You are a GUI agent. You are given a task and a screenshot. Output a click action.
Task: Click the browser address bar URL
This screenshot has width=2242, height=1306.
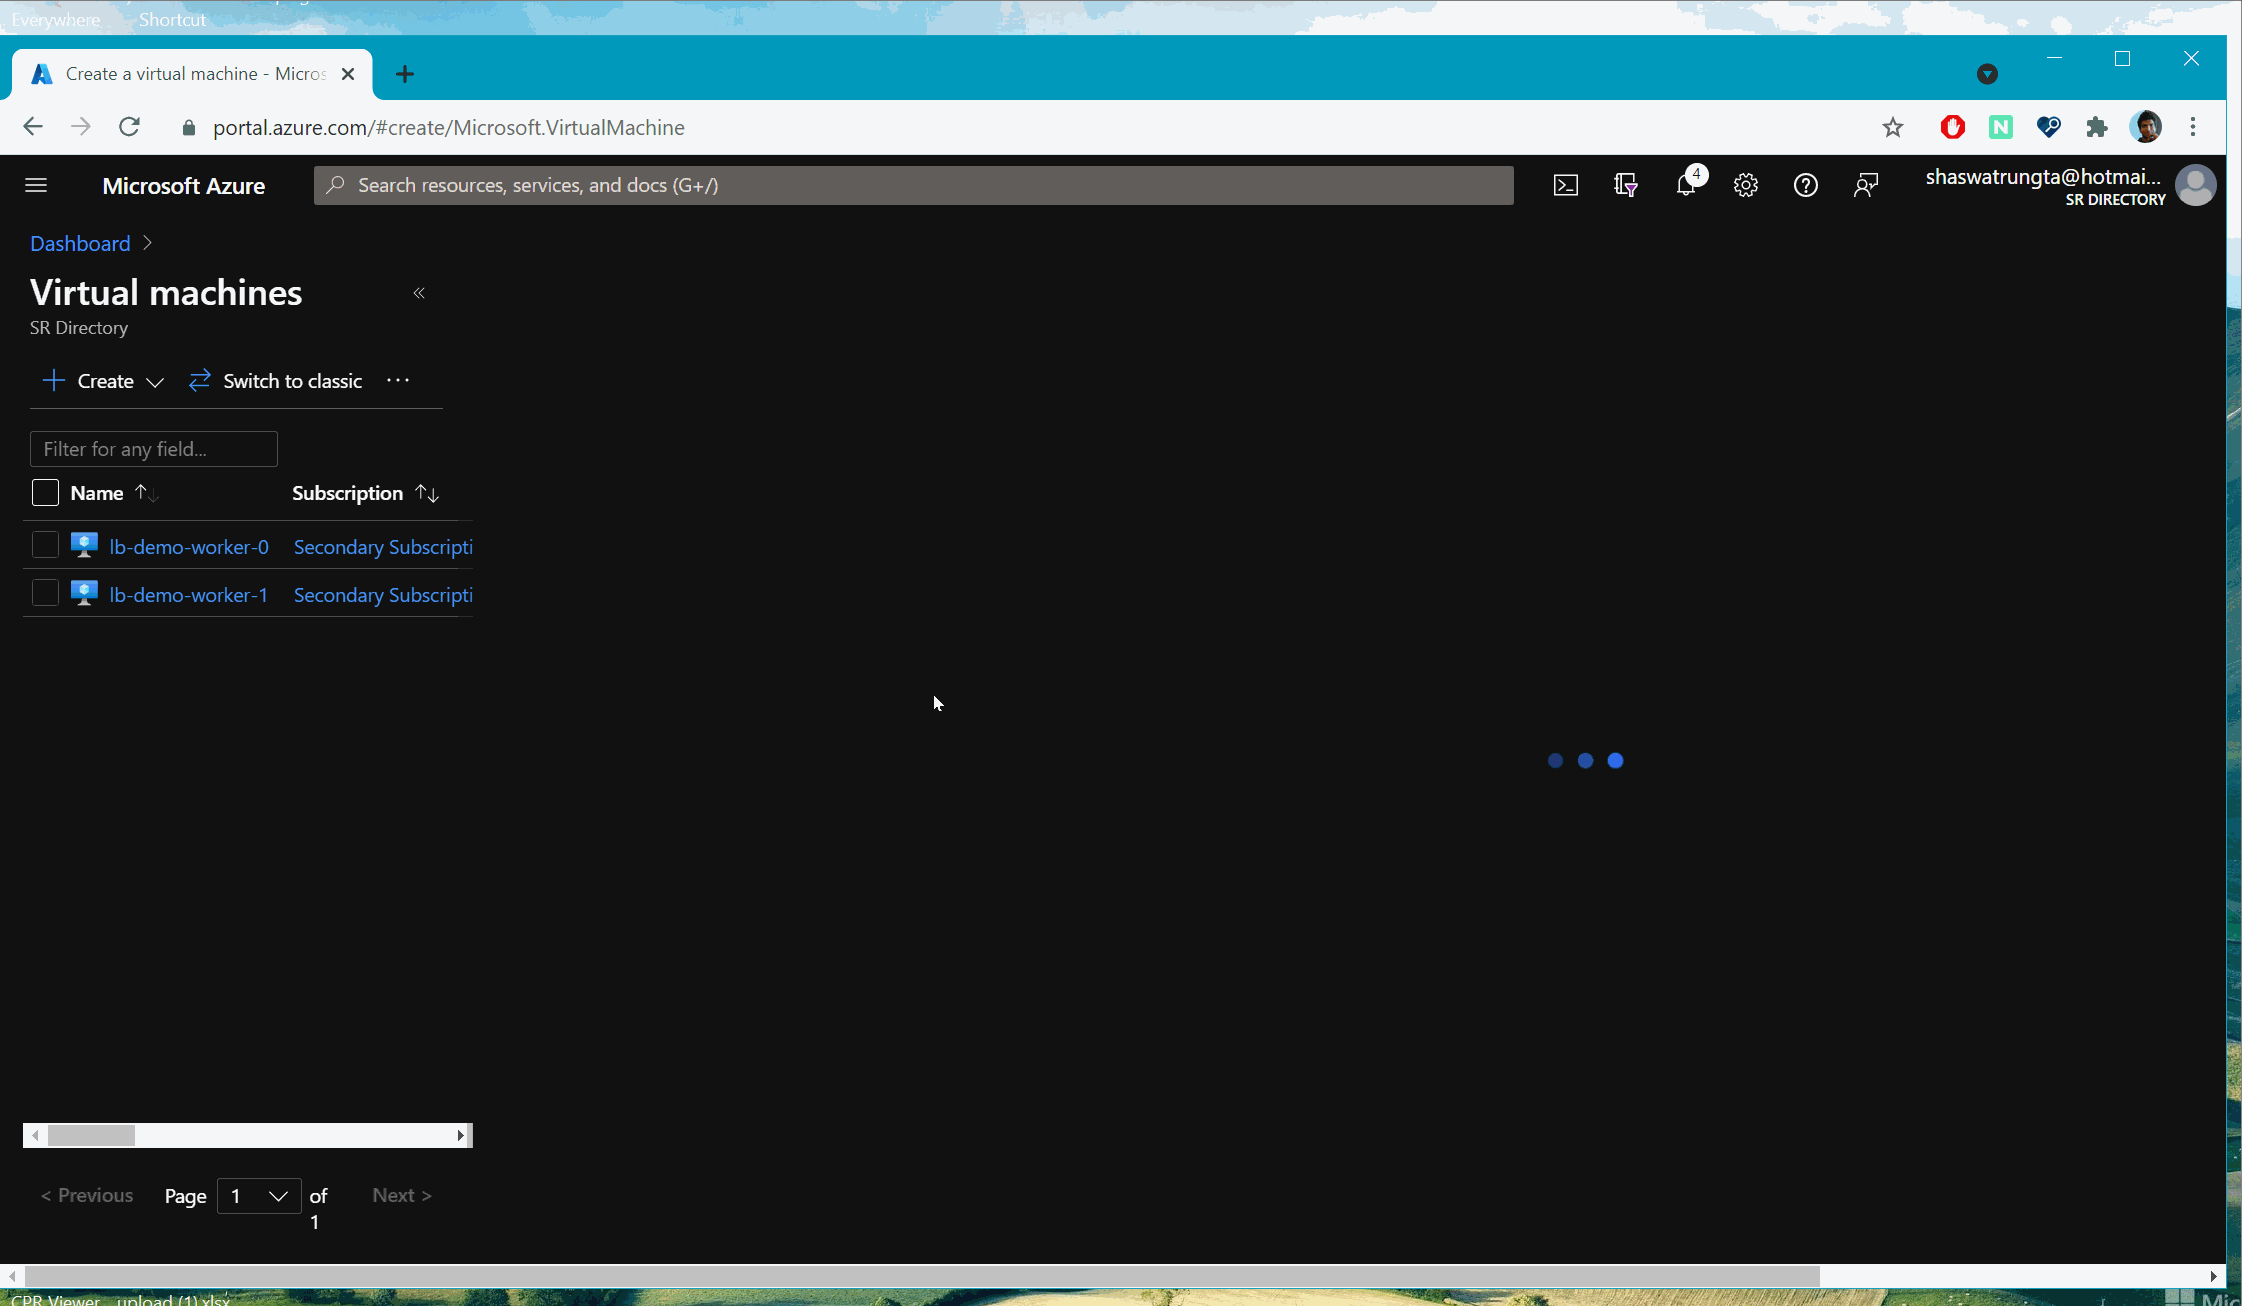(x=449, y=128)
